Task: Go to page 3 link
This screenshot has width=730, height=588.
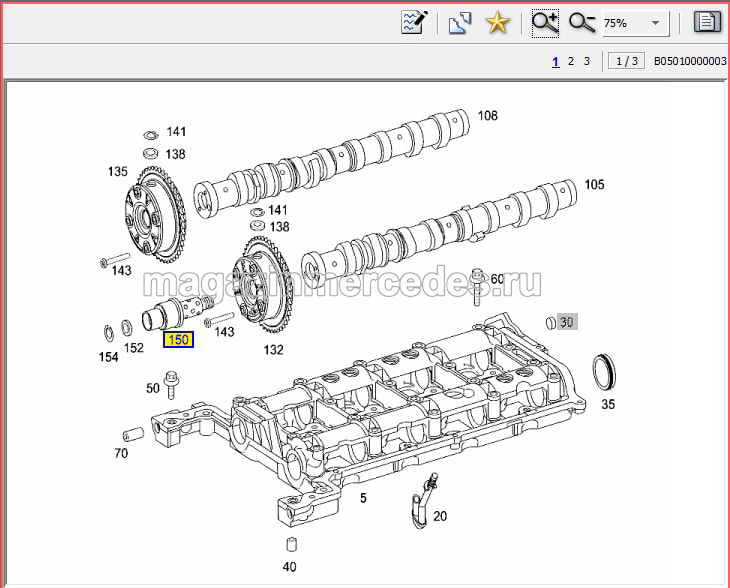Action: pyautogui.click(x=587, y=61)
